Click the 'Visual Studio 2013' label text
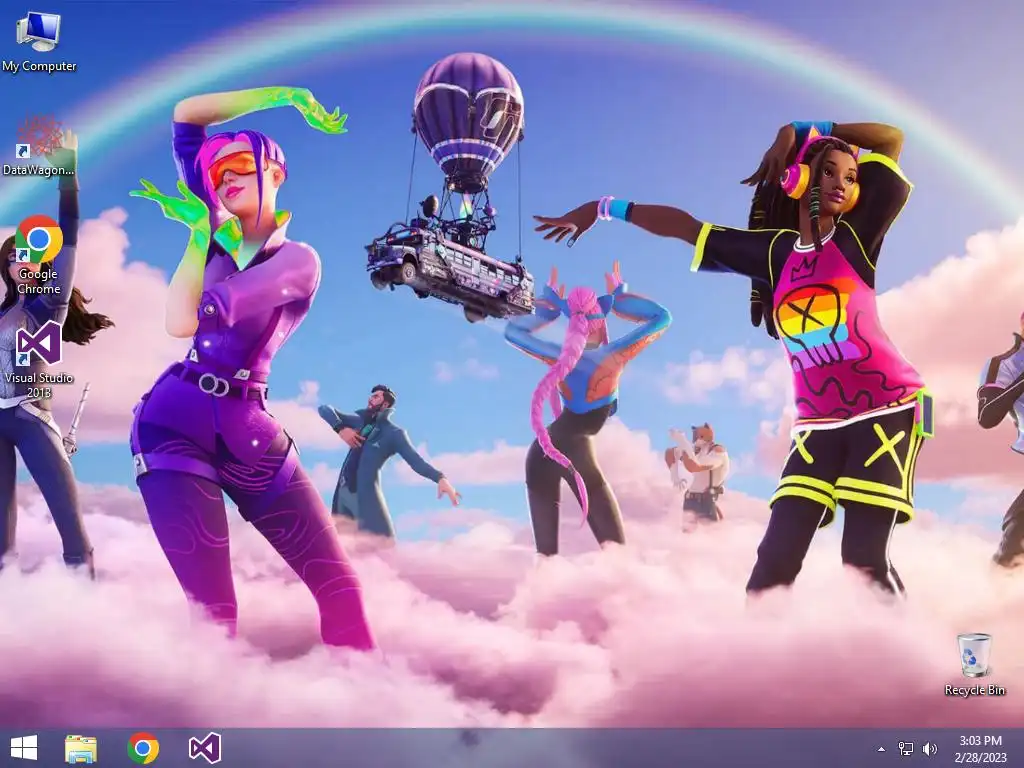 pos(39,385)
